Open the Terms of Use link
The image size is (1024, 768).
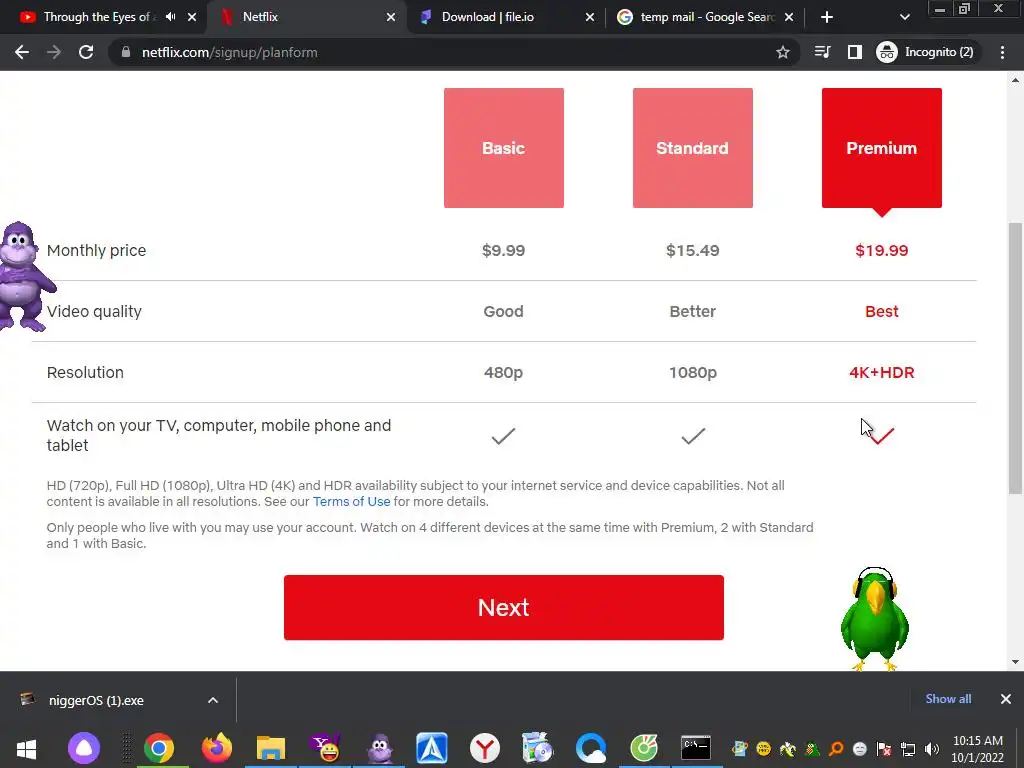pos(351,502)
